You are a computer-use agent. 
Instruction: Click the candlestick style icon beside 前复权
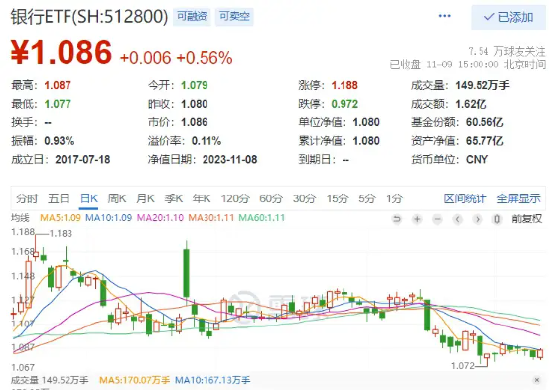point(497,219)
